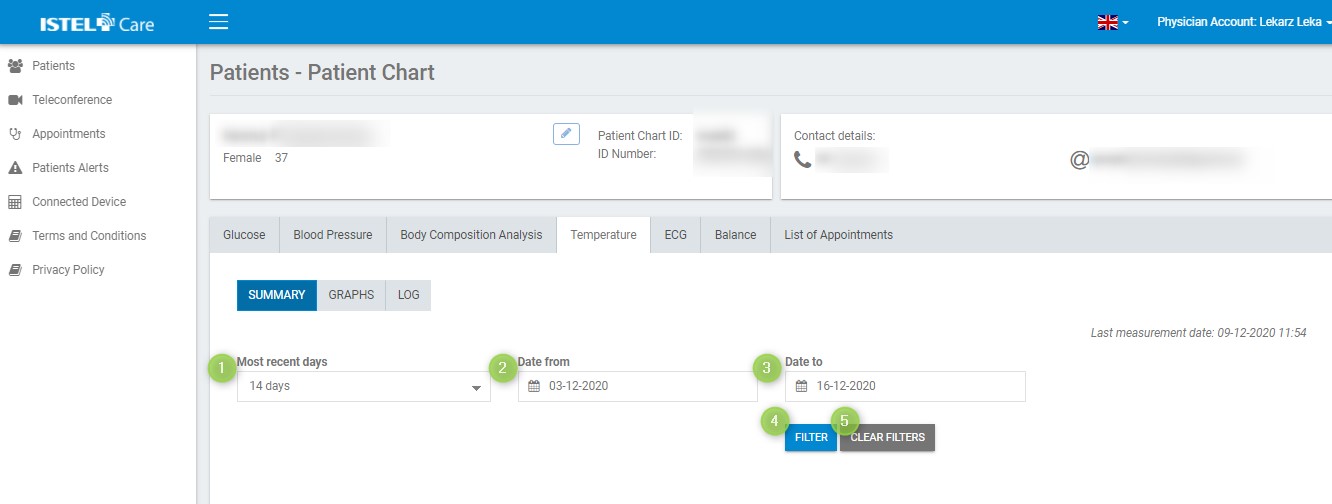Screen dimensions: 1332x504
Task: Click the Date from input field
Action: (637, 387)
